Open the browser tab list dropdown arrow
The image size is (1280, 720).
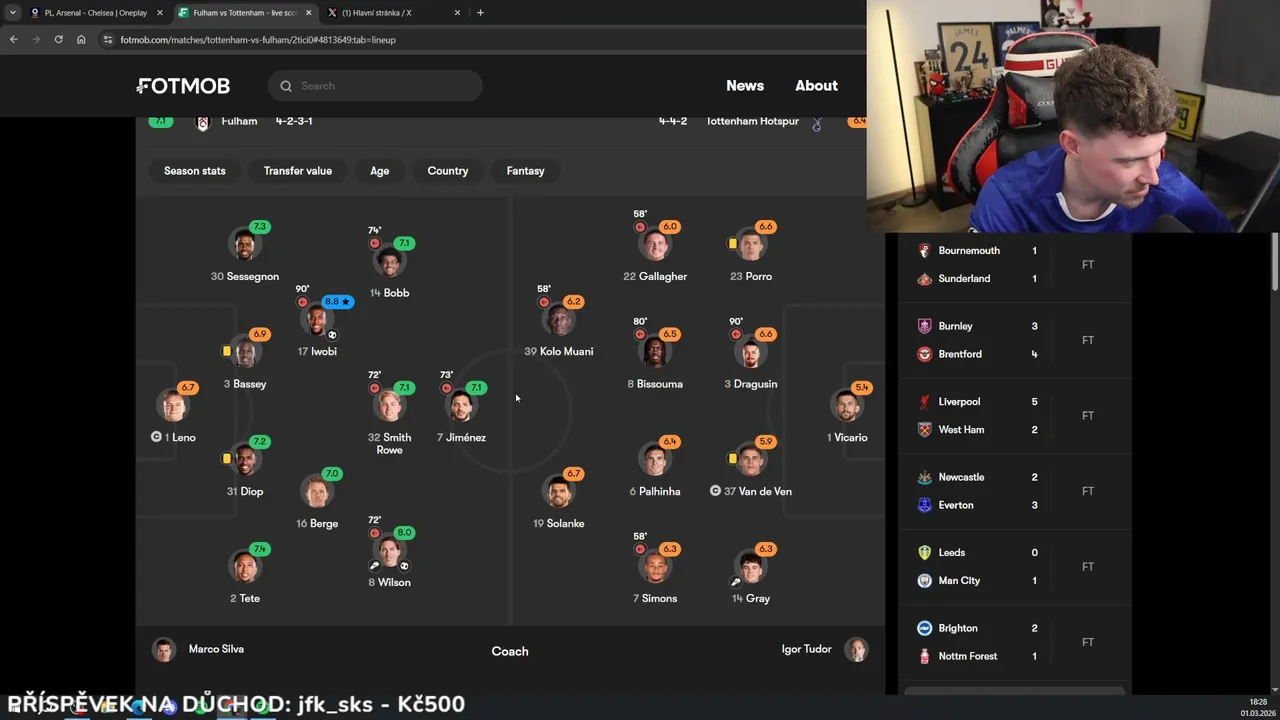point(13,13)
